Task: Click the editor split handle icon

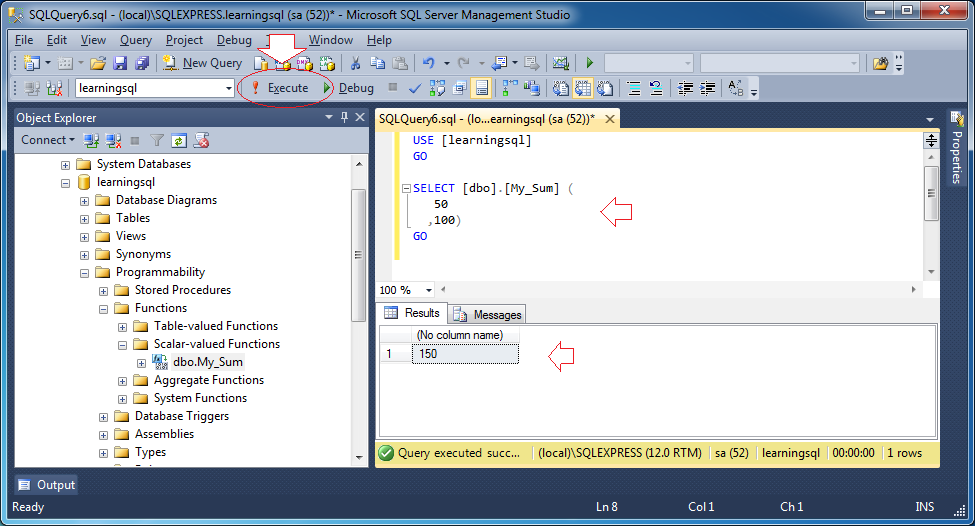Action: tap(931, 140)
